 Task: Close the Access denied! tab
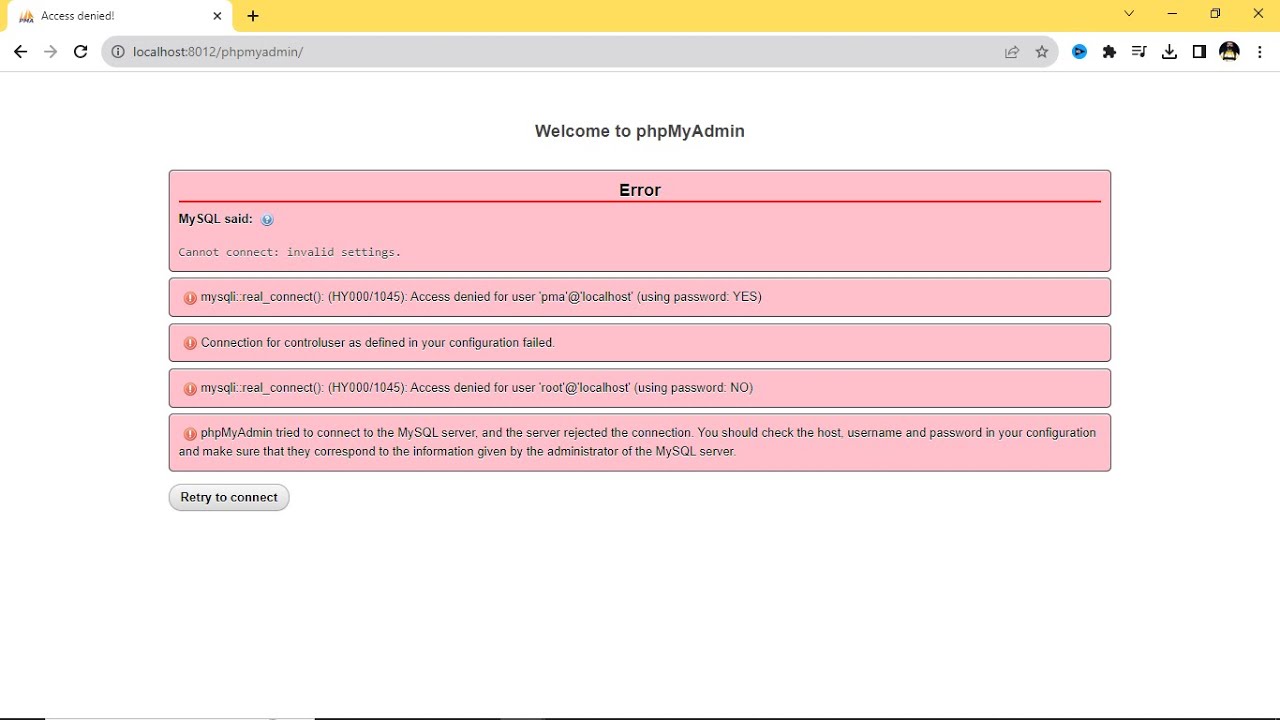(218, 16)
